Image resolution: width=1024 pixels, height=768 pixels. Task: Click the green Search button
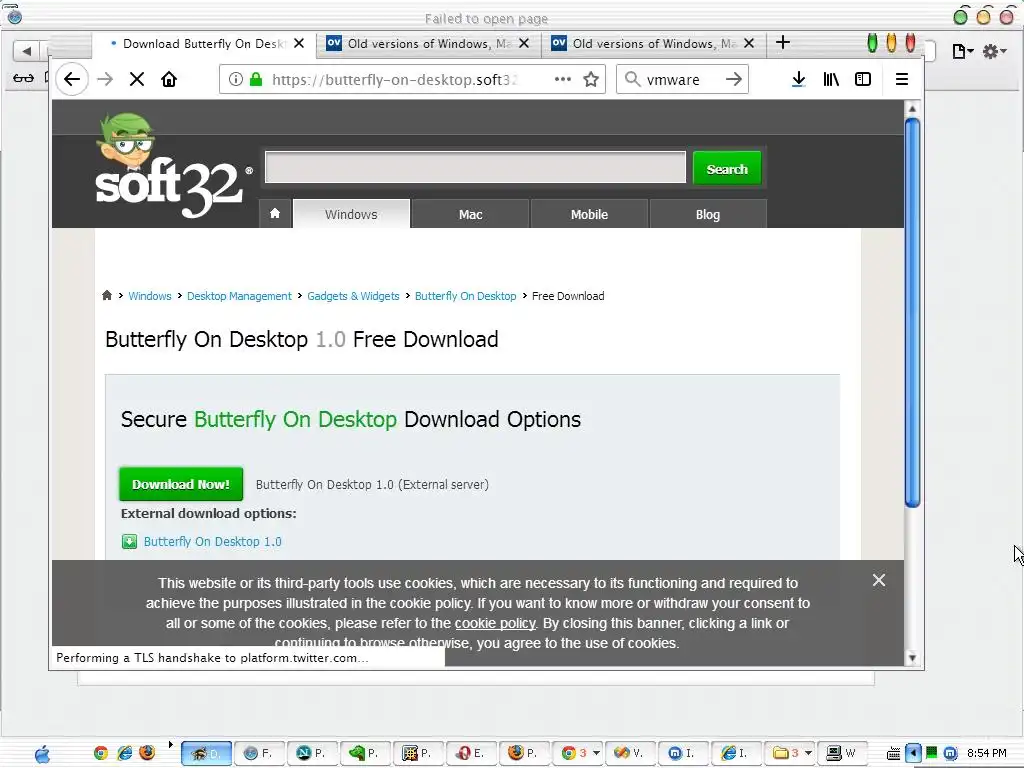point(727,168)
